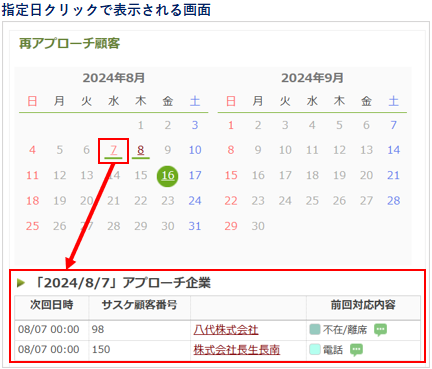Click September 7 in the calendar

tap(393, 125)
